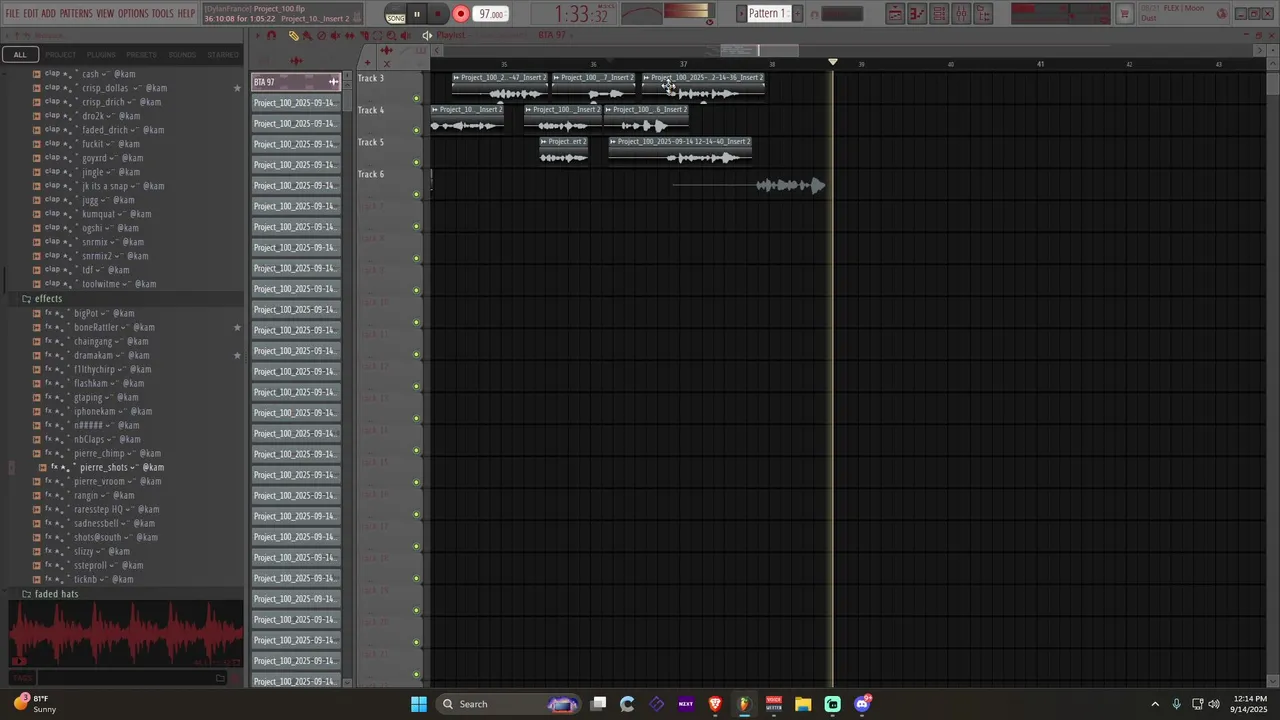Open the Pattern 1 selector dropdown
The width and height of the screenshot is (1280, 720).
(767, 14)
